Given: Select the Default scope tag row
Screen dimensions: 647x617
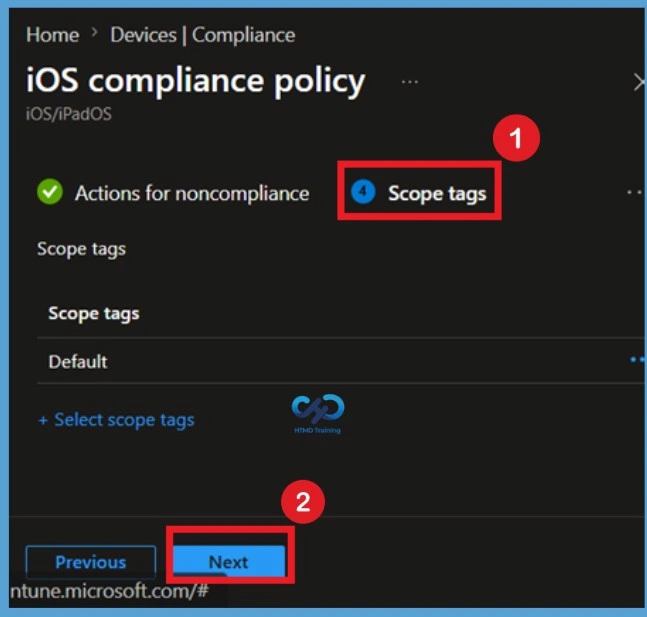Looking at the screenshot, I should click(x=340, y=361).
